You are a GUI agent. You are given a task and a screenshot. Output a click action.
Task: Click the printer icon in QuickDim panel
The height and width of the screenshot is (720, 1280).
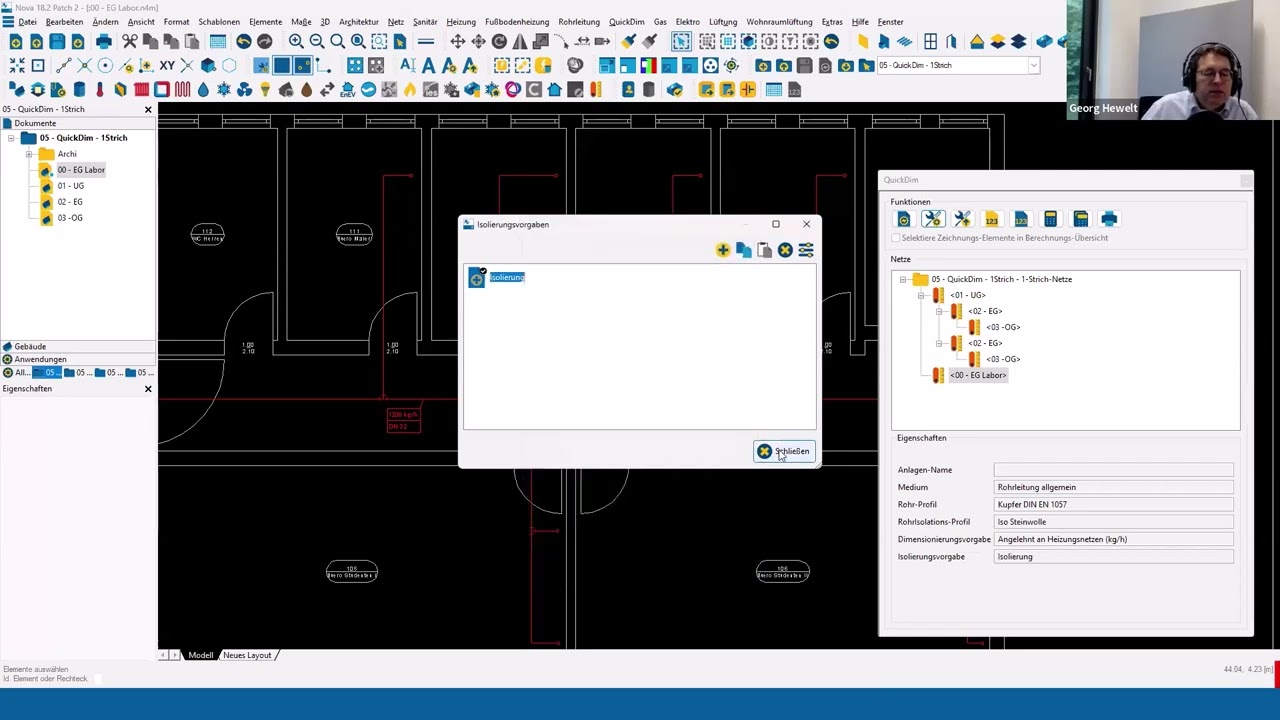pos(1109,219)
